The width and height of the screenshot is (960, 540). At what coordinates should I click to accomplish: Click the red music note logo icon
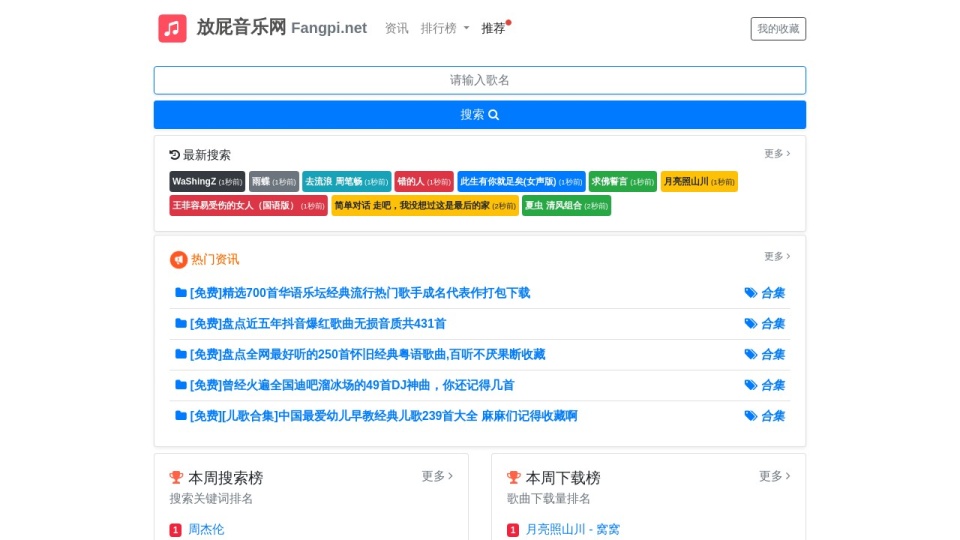pos(172,28)
